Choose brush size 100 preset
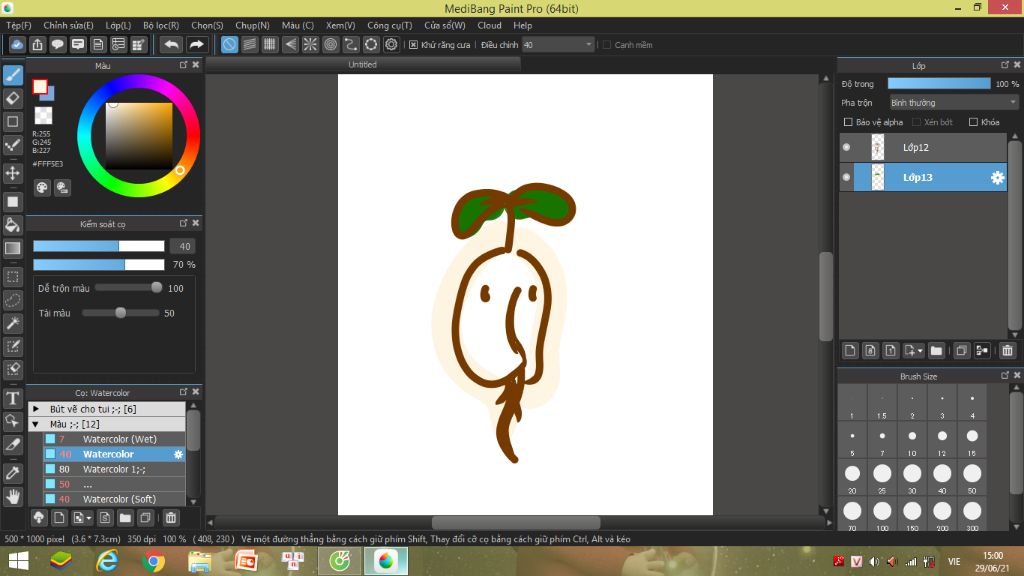This screenshot has width=1024, height=576. pos(882,516)
